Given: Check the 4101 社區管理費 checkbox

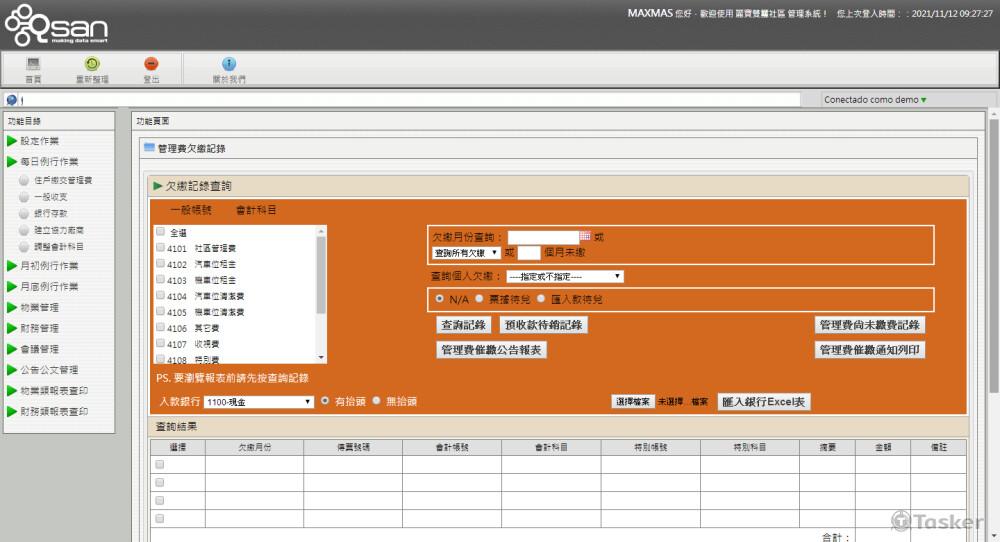Looking at the screenshot, I should point(160,248).
